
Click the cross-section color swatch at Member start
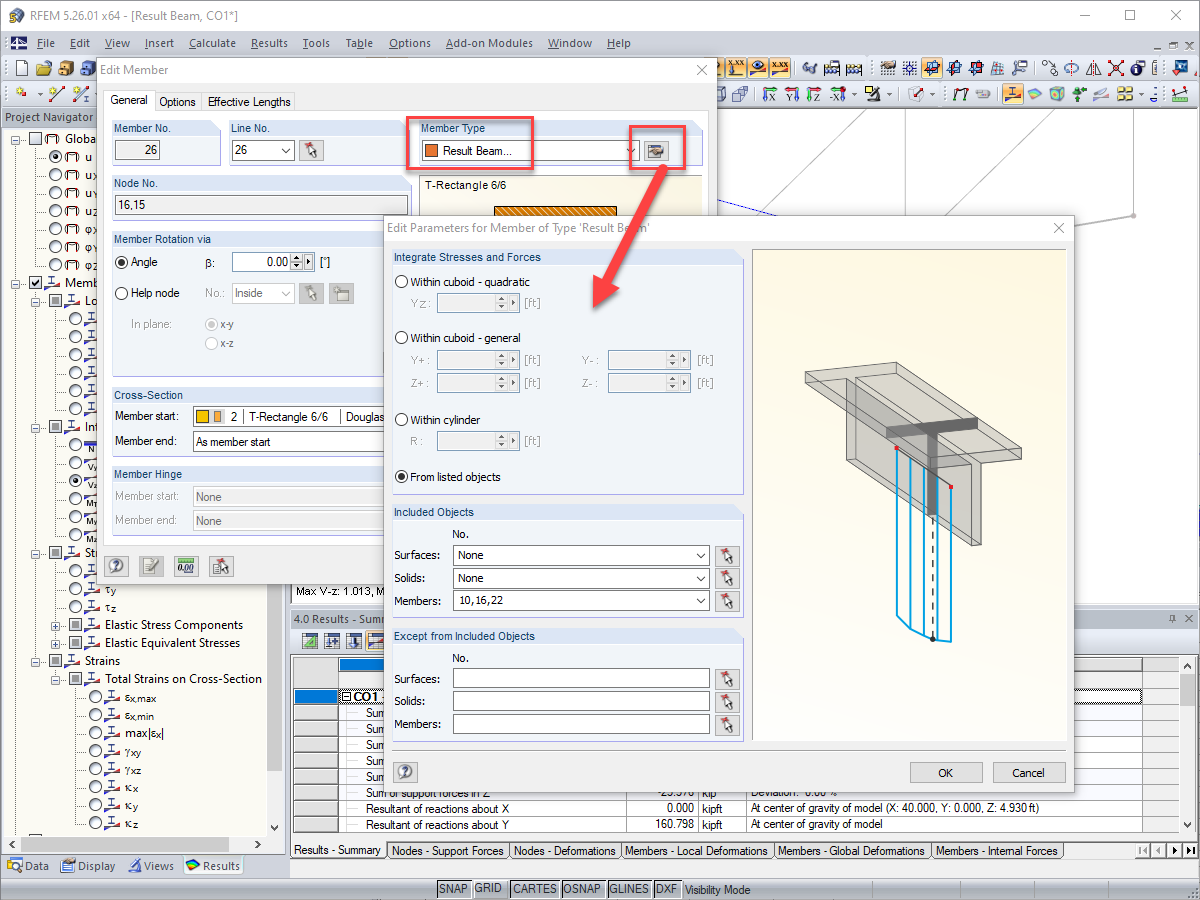[203, 417]
